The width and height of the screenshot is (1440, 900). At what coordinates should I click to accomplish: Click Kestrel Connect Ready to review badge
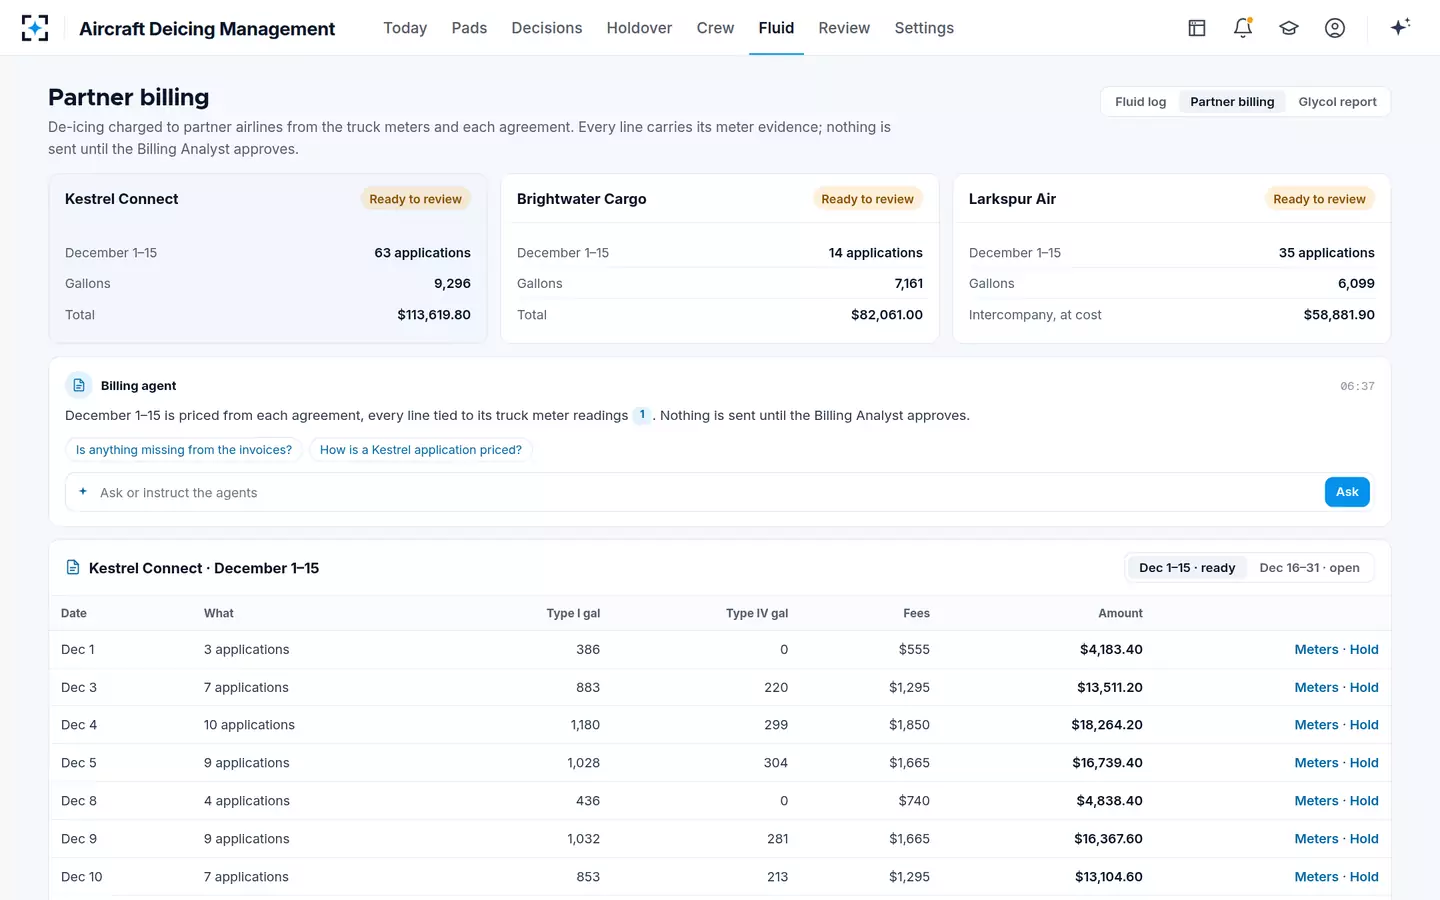(415, 199)
